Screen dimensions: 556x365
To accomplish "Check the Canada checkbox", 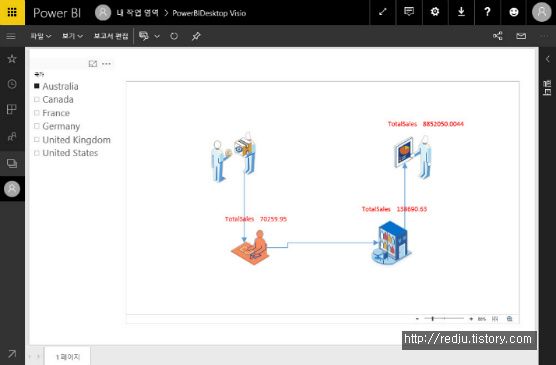I will point(37,99).
